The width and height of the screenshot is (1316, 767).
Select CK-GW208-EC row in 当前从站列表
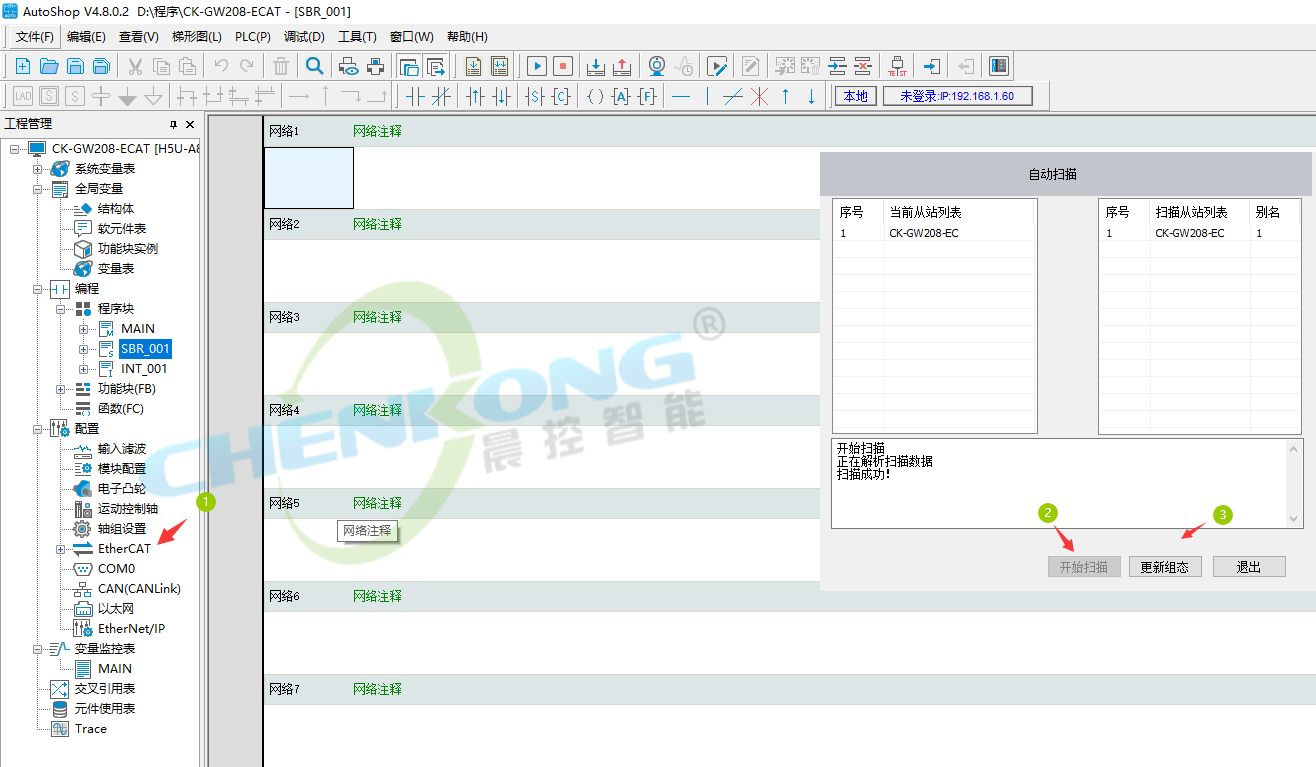(x=934, y=233)
